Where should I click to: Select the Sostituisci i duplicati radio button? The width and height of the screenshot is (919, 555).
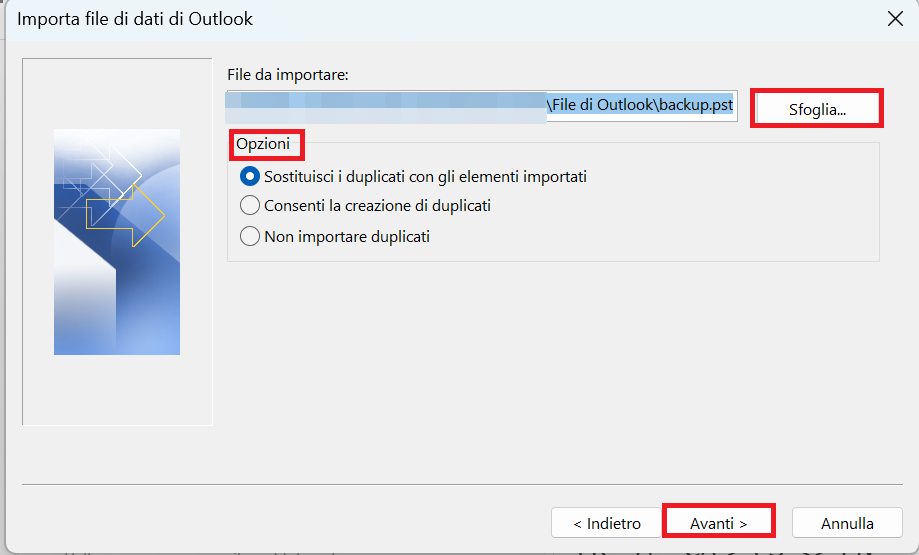pyautogui.click(x=250, y=176)
